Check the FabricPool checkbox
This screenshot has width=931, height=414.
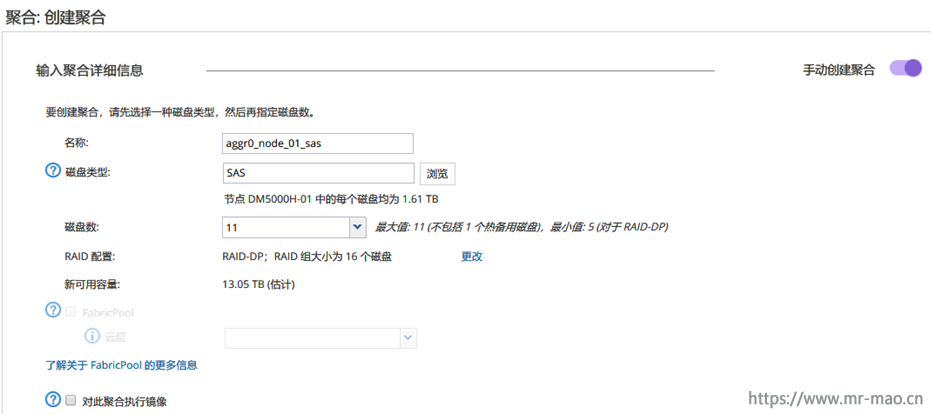click(x=71, y=311)
